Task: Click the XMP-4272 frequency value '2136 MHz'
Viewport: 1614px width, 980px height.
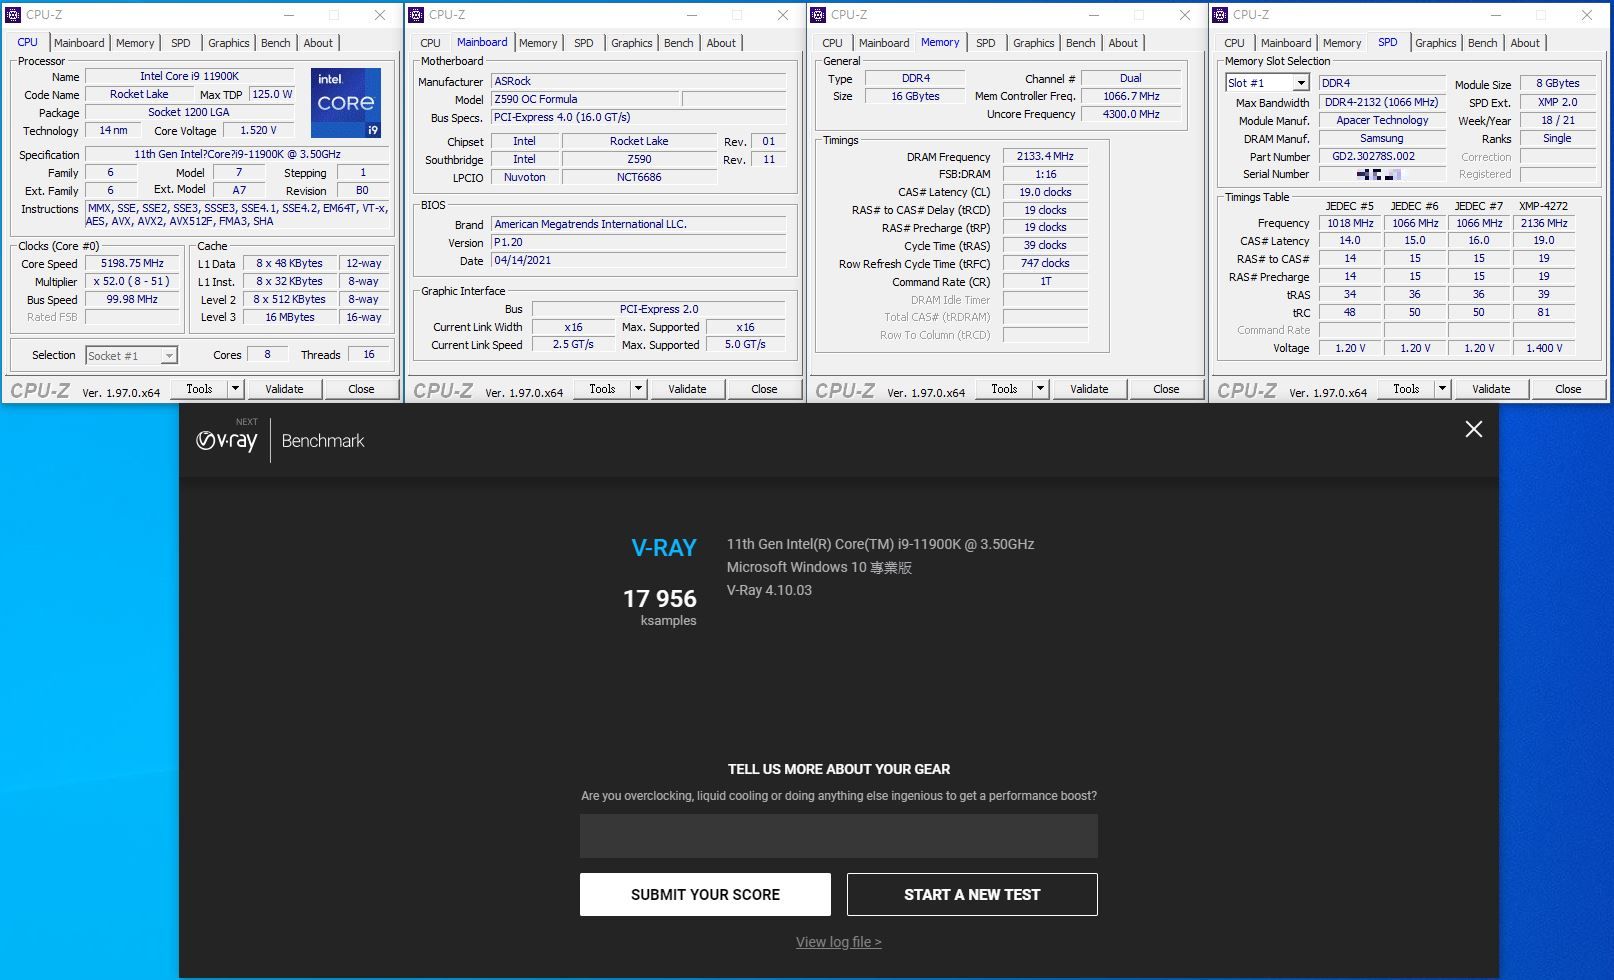Action: pyautogui.click(x=1544, y=223)
